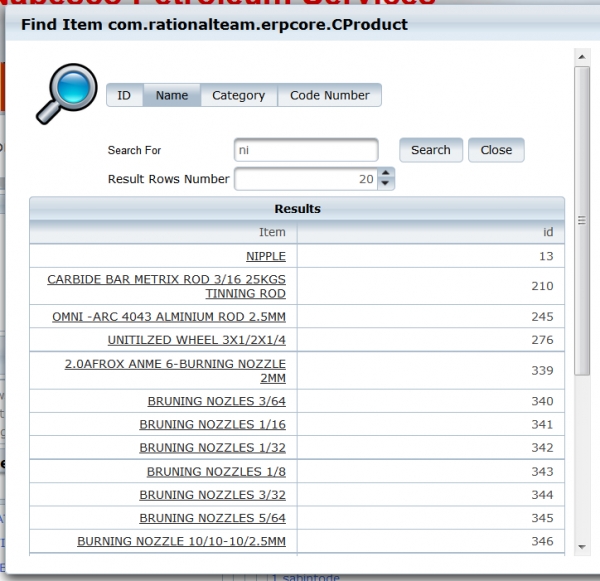
Task: Open the NIPPLE item link
Action: click(x=265, y=256)
